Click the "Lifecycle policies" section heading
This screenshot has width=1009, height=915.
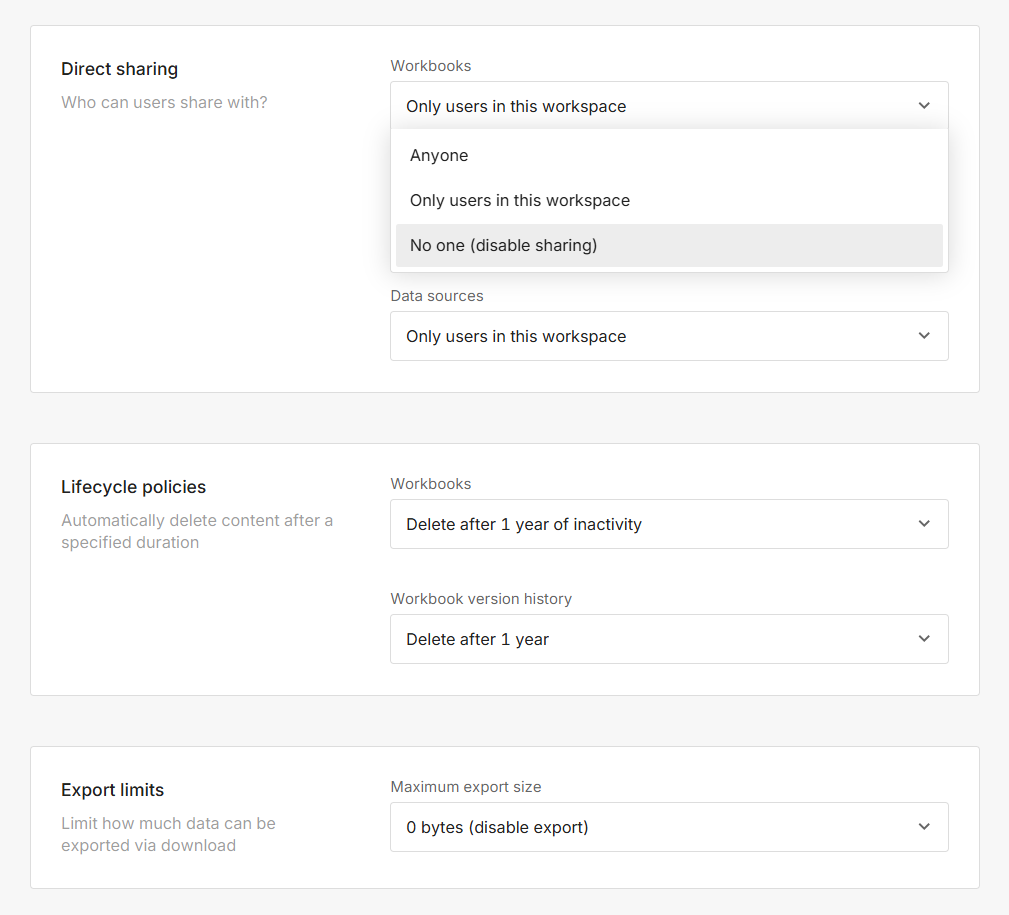point(133,487)
